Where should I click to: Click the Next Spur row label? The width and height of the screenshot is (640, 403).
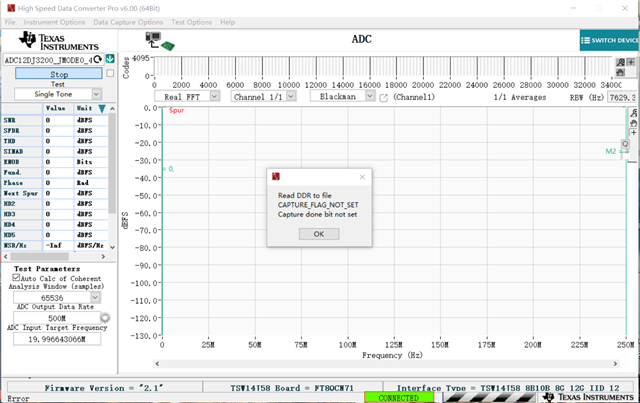20,193
